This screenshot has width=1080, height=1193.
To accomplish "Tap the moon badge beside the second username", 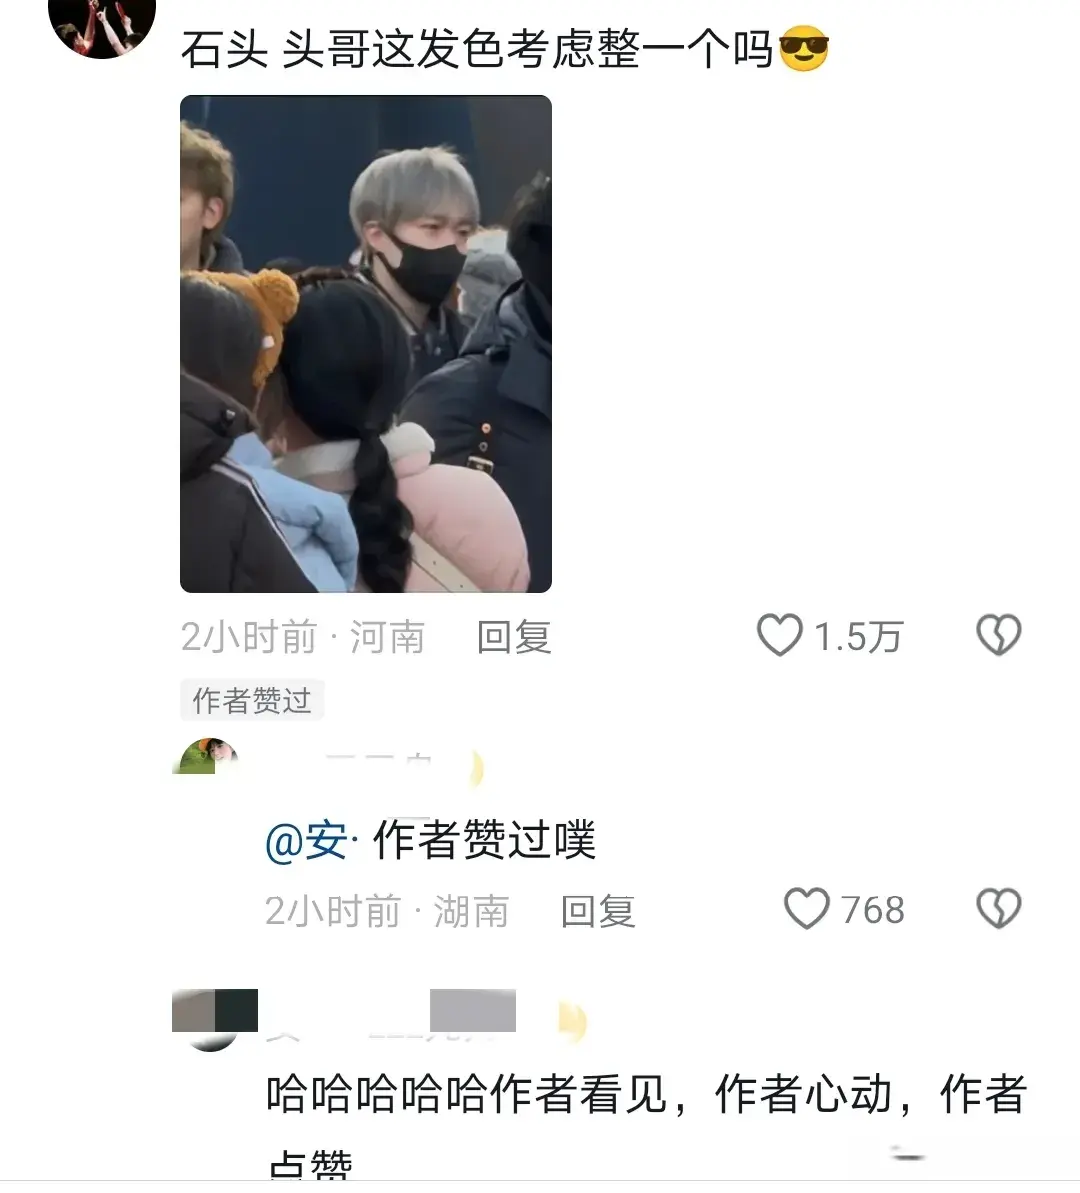I will click(x=475, y=768).
